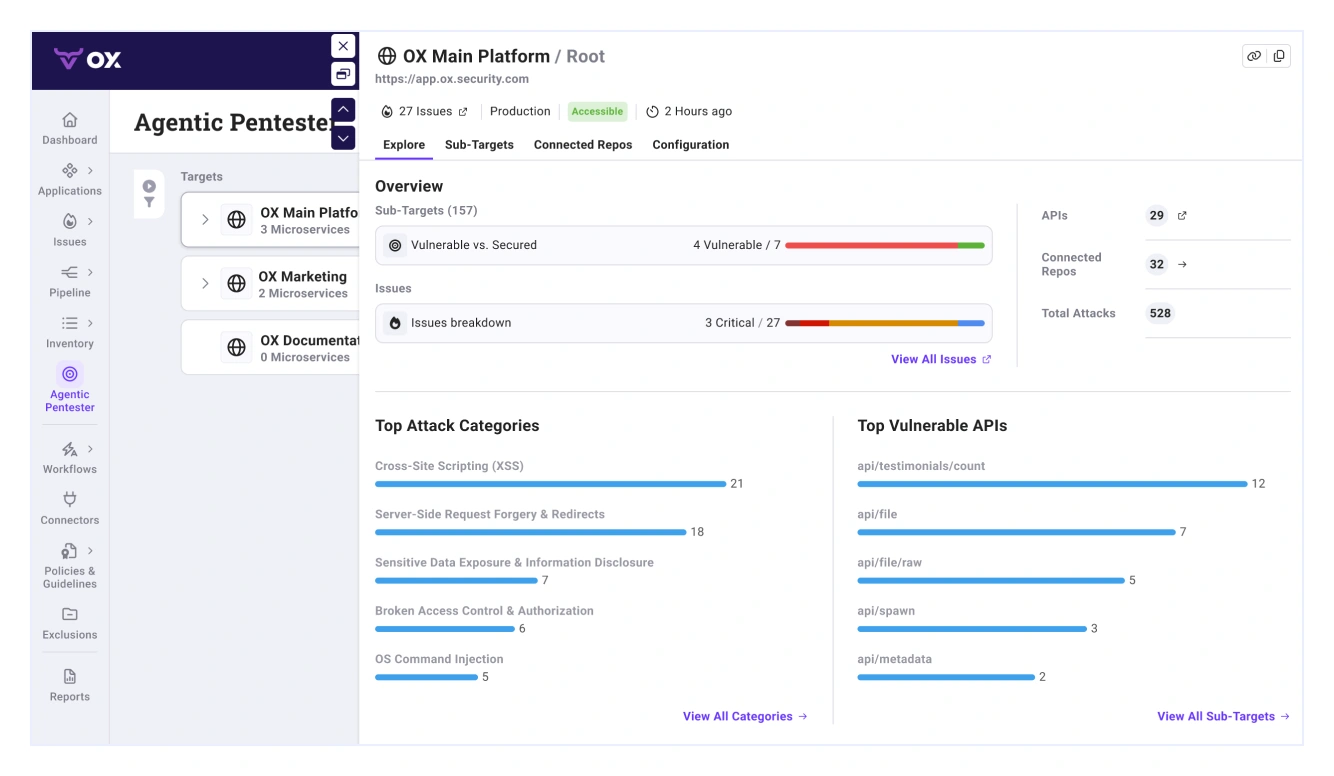Click the Vulnerable vs. Secured red-green bar
1334x776 pixels.
tap(885, 245)
